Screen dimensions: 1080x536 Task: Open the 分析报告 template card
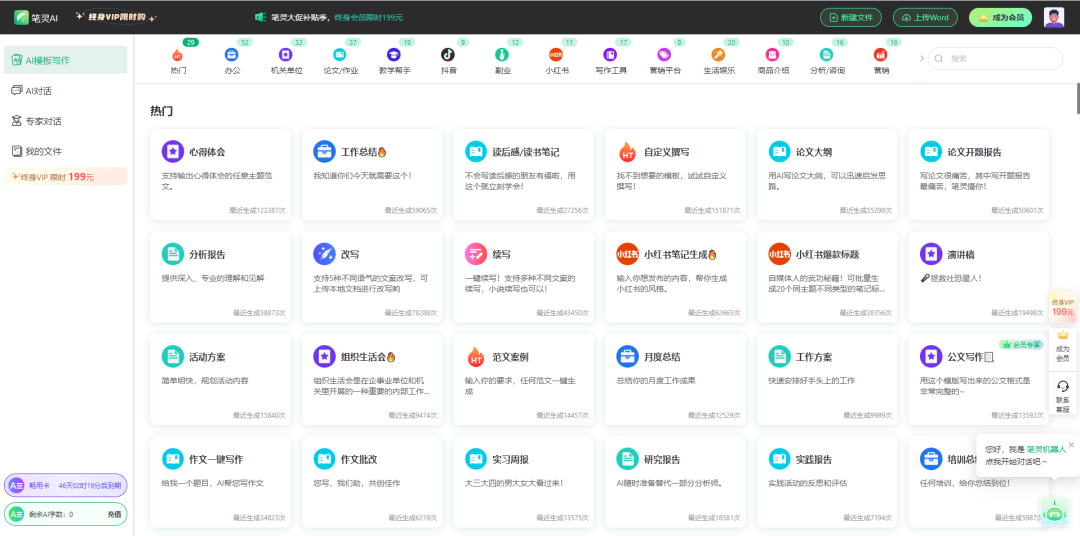coord(220,277)
